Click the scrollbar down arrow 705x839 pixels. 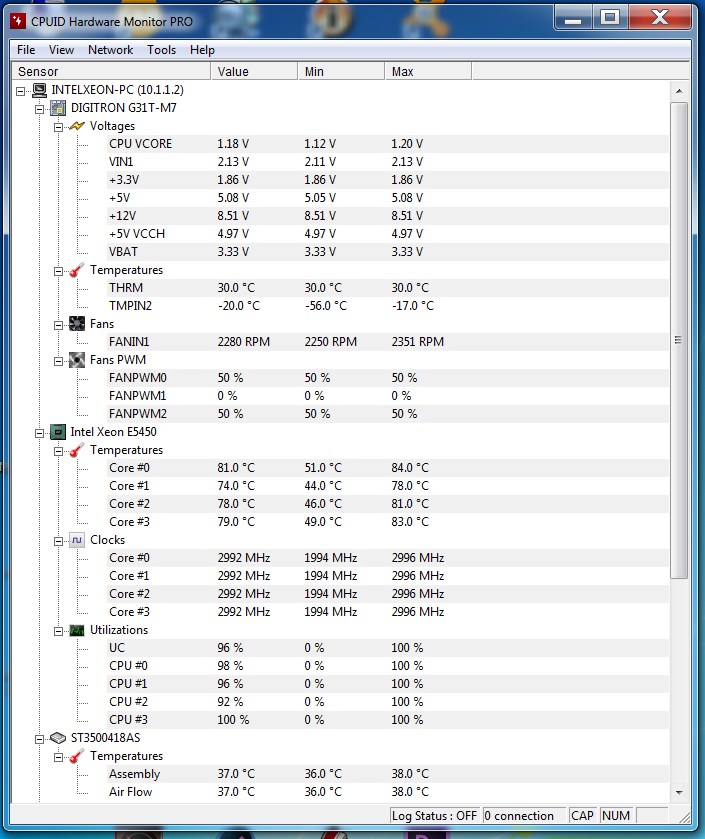679,792
